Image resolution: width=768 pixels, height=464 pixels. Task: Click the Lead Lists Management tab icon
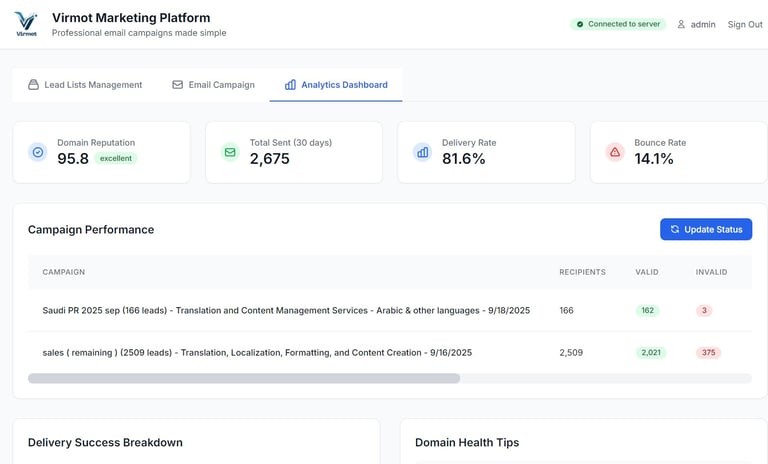[34, 85]
